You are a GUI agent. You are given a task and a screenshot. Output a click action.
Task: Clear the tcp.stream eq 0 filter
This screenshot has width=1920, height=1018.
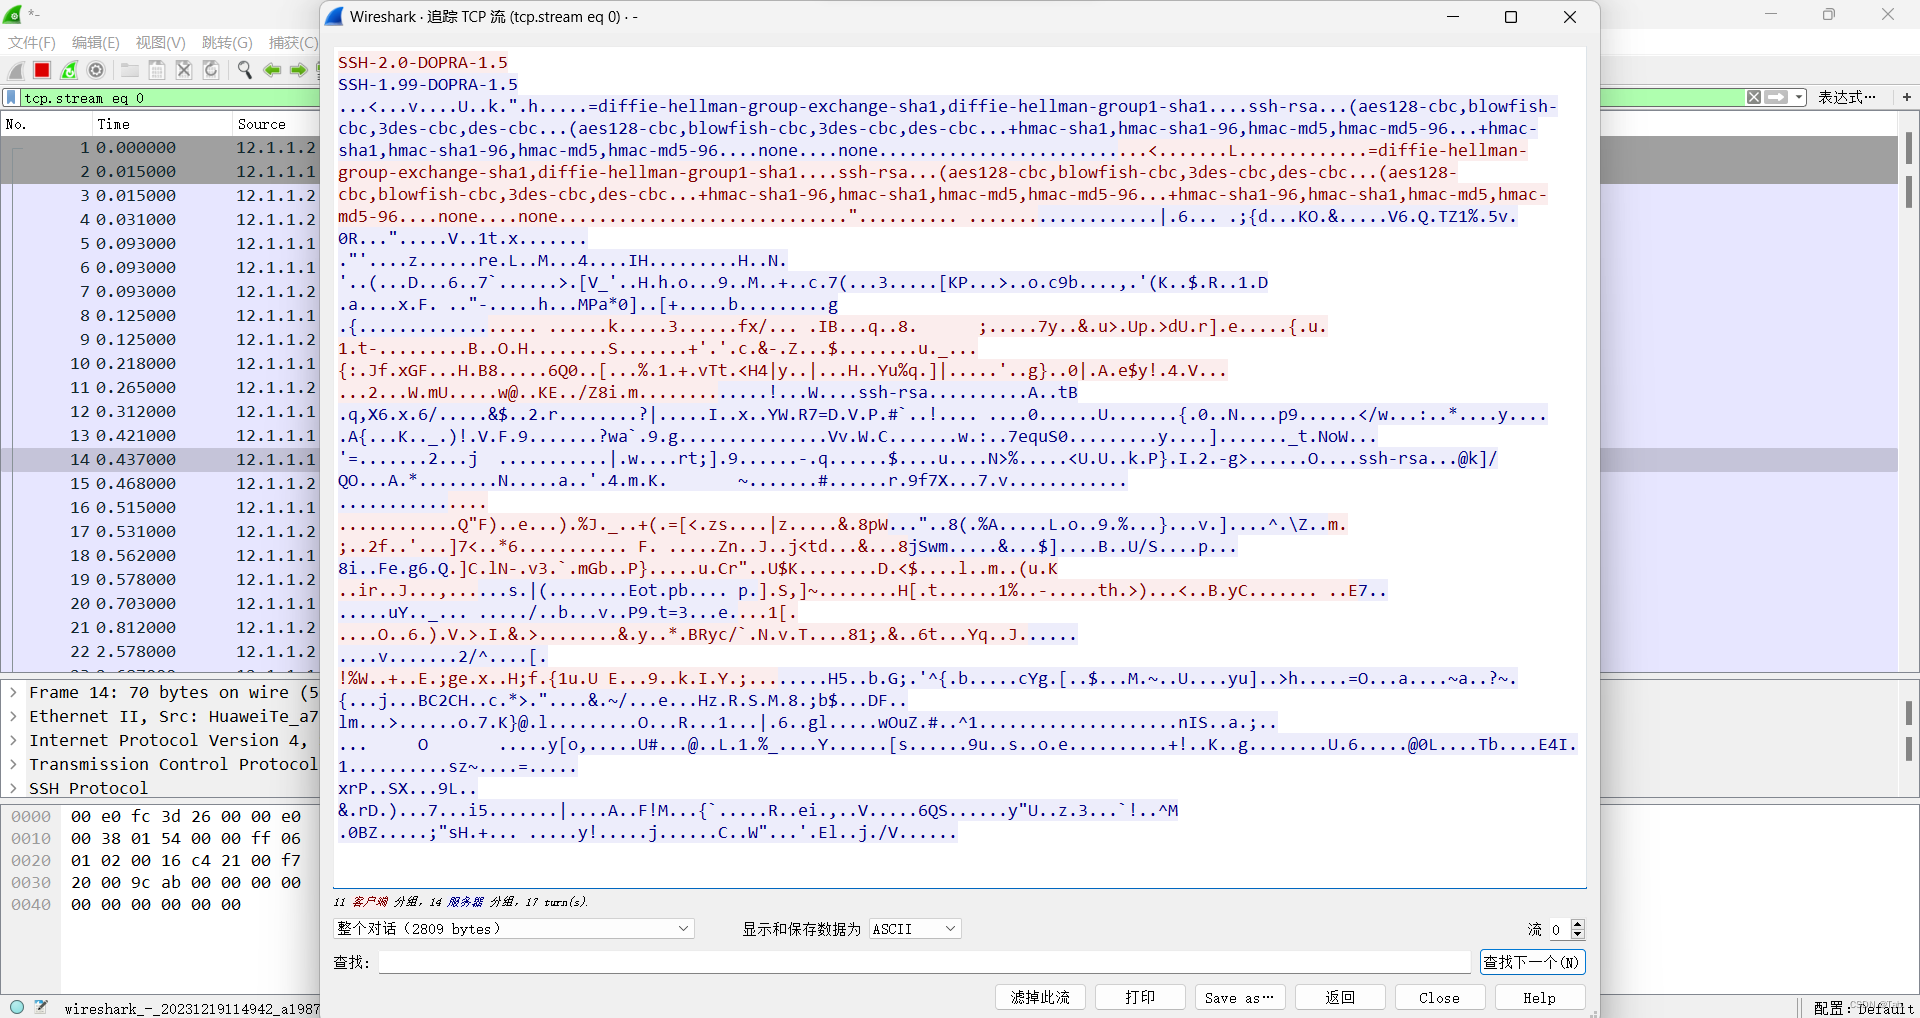click(1754, 97)
